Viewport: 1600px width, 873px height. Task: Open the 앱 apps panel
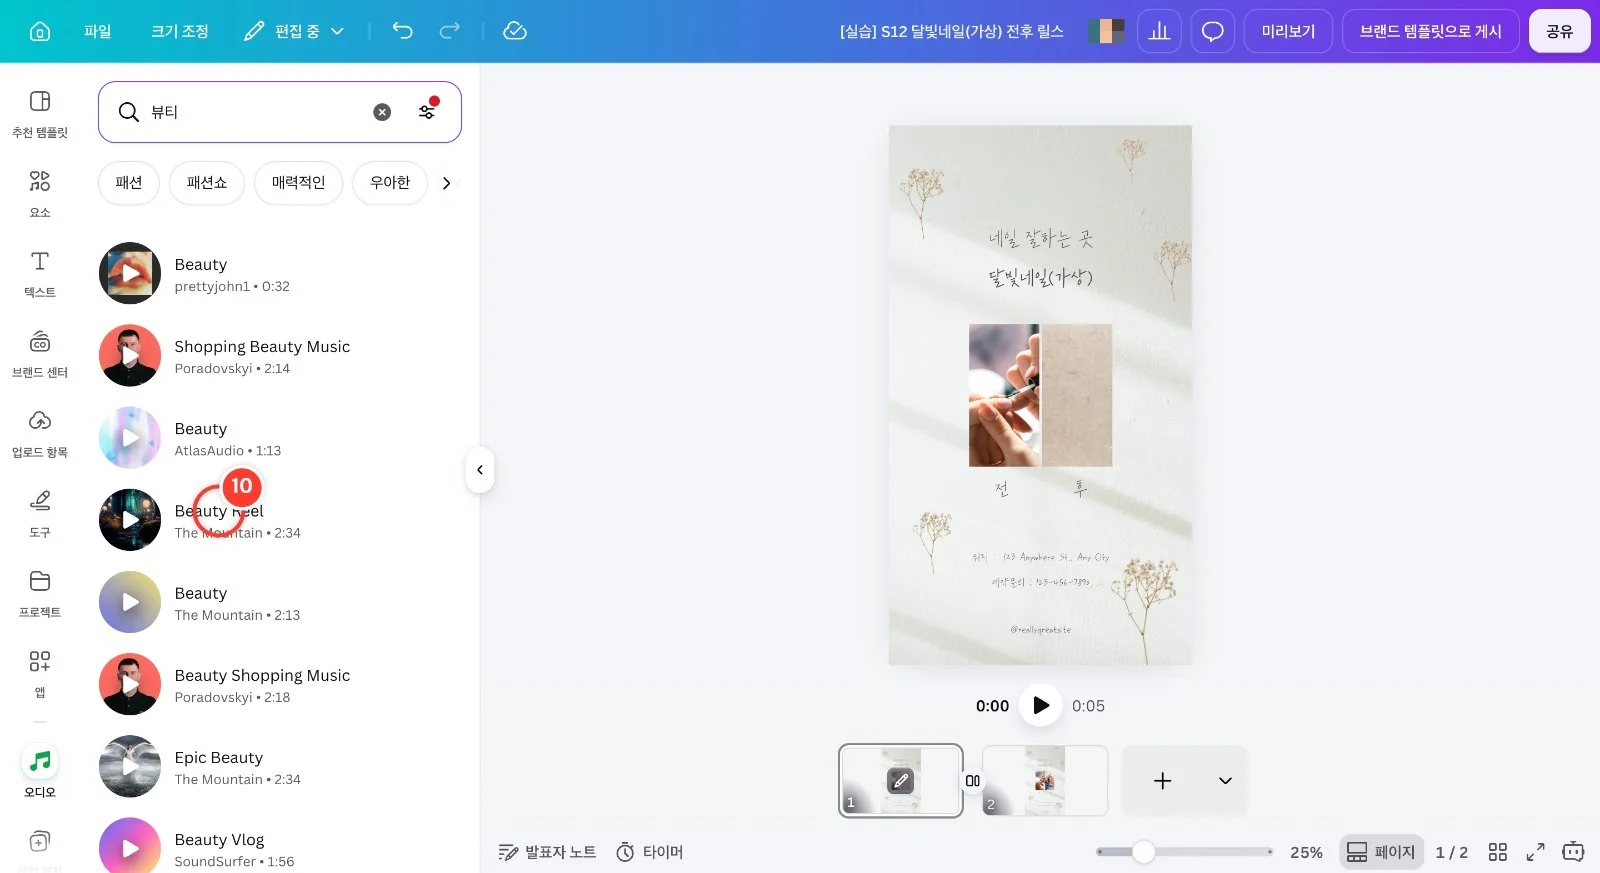pyautogui.click(x=40, y=674)
